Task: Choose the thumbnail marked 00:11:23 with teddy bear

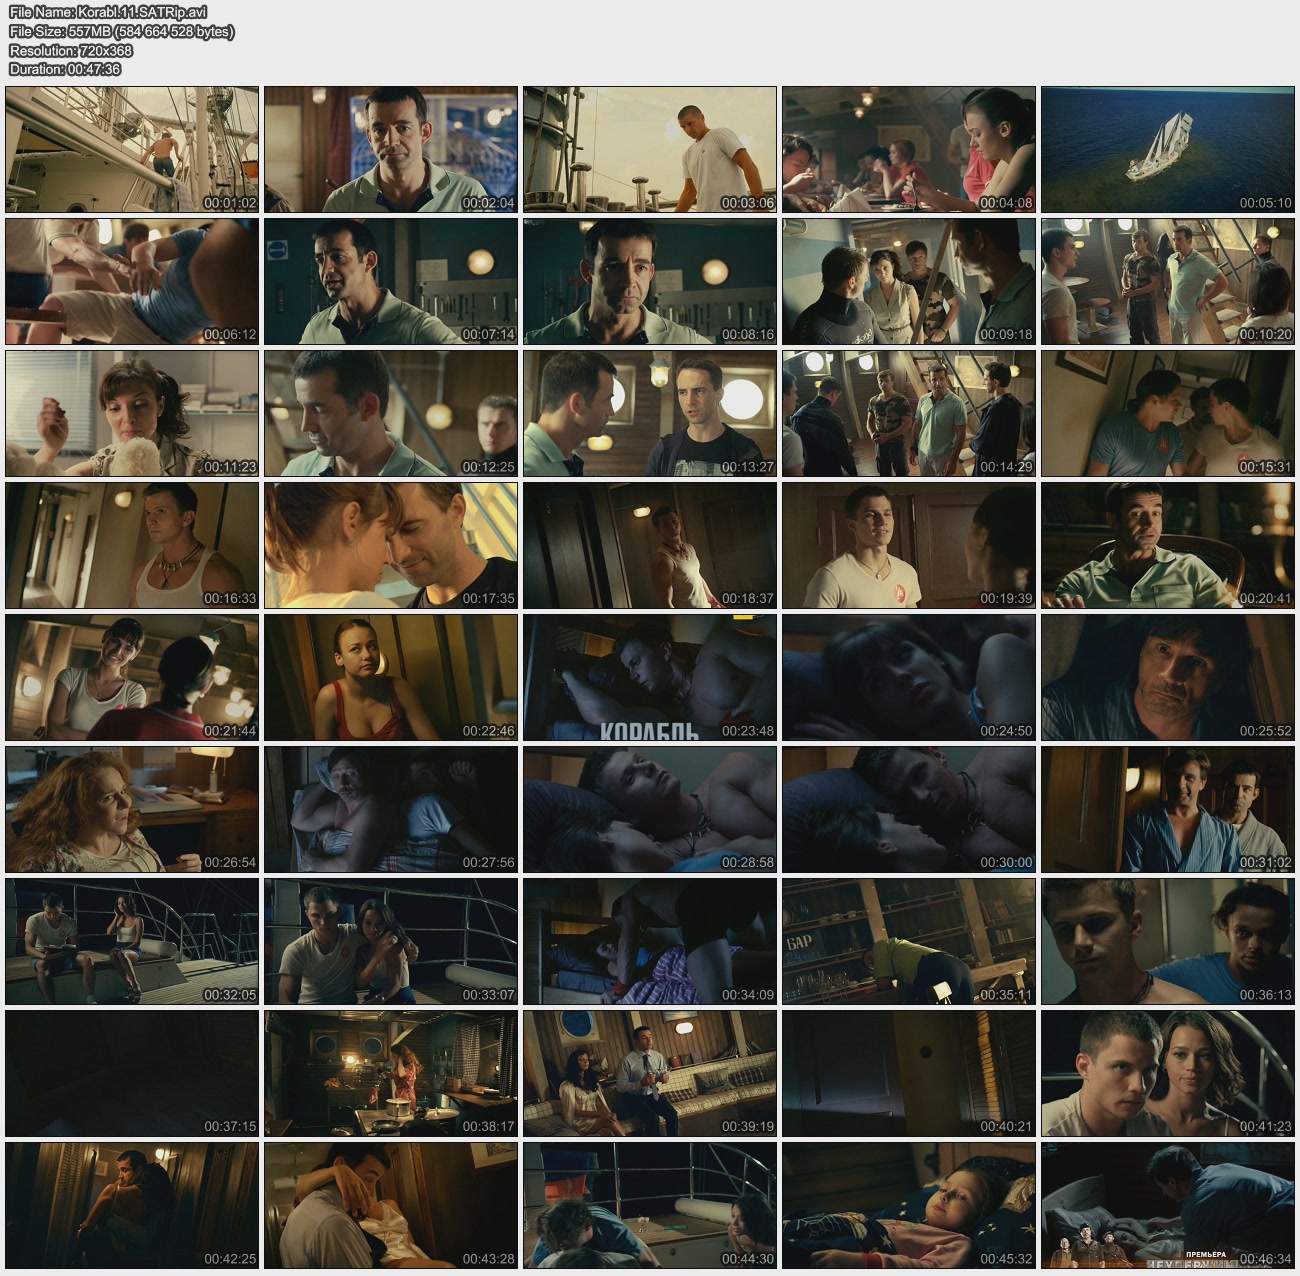Action: [x=132, y=413]
